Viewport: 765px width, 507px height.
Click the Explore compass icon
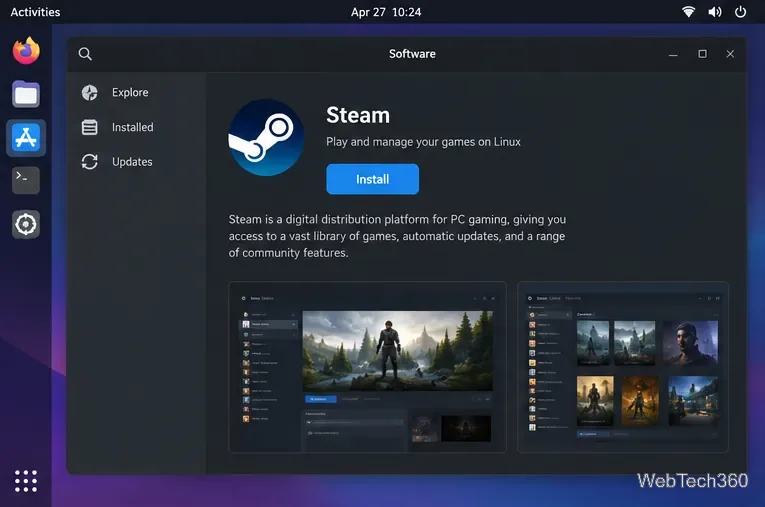point(89,93)
